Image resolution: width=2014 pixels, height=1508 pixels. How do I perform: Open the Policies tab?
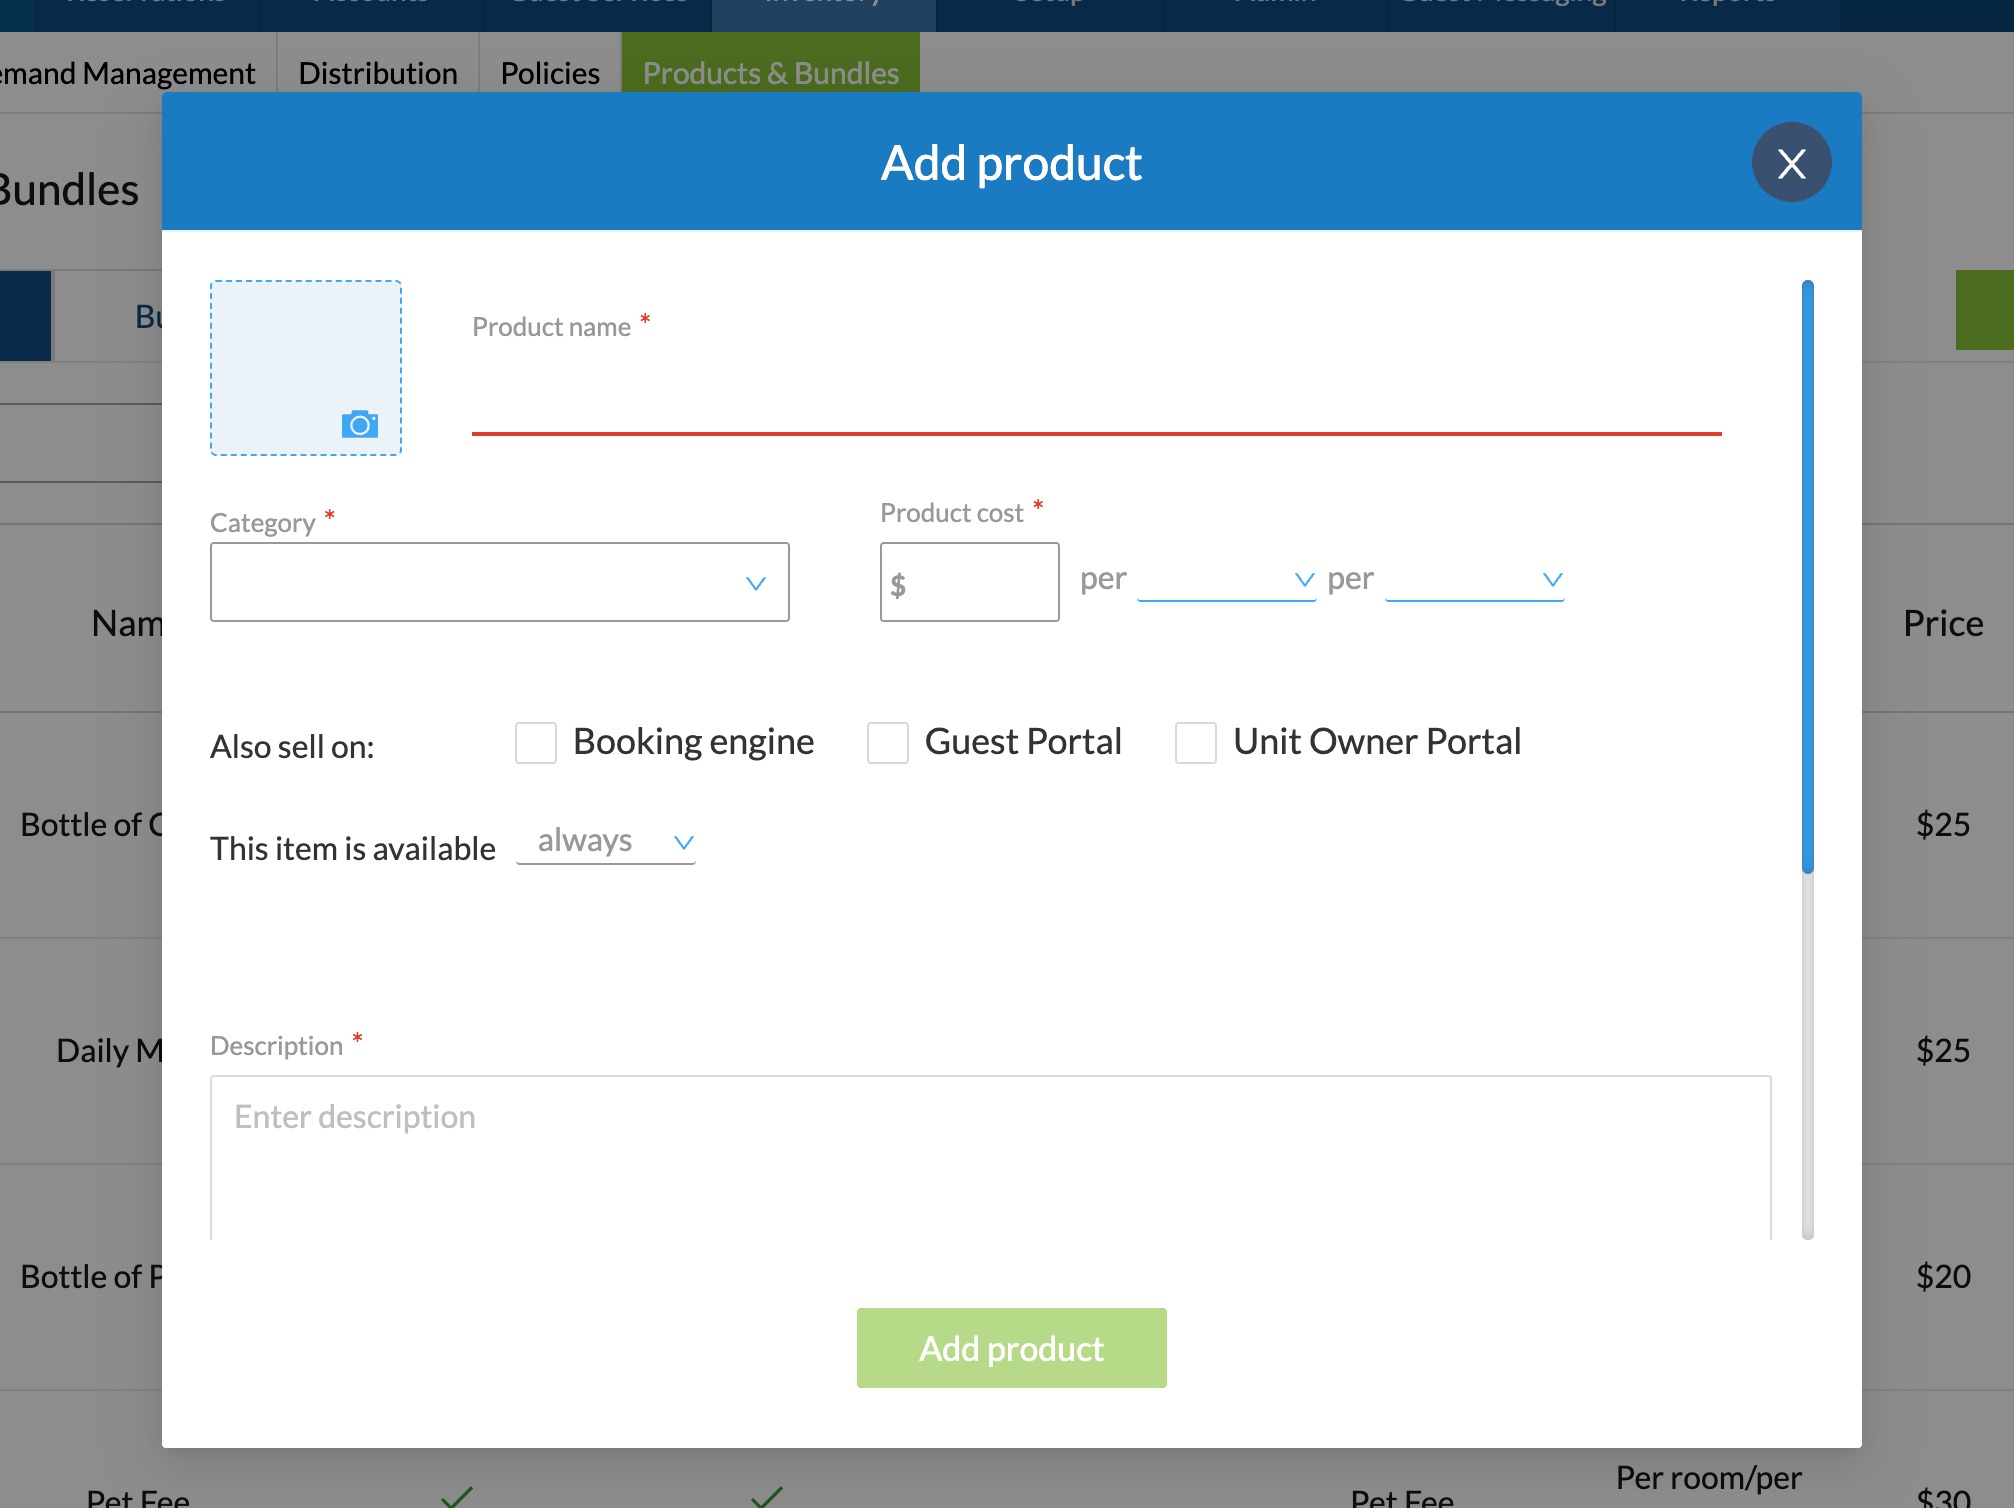click(550, 73)
